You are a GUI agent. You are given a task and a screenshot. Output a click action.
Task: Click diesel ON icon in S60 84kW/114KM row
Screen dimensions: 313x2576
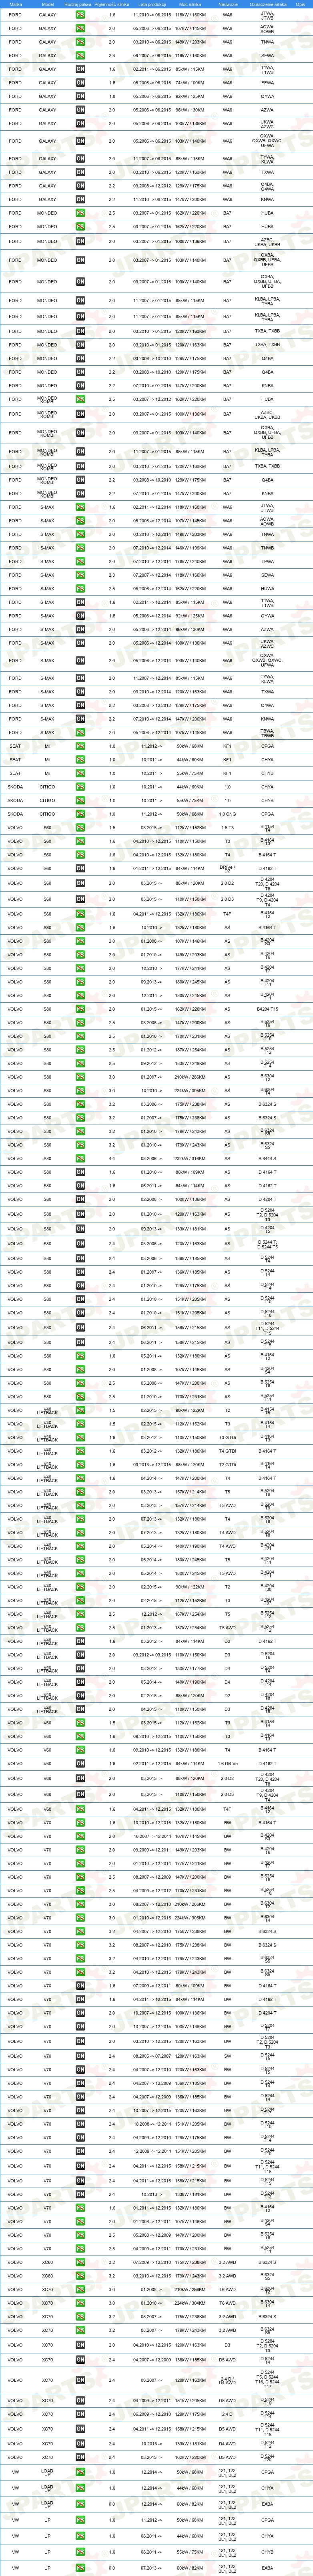point(81,869)
